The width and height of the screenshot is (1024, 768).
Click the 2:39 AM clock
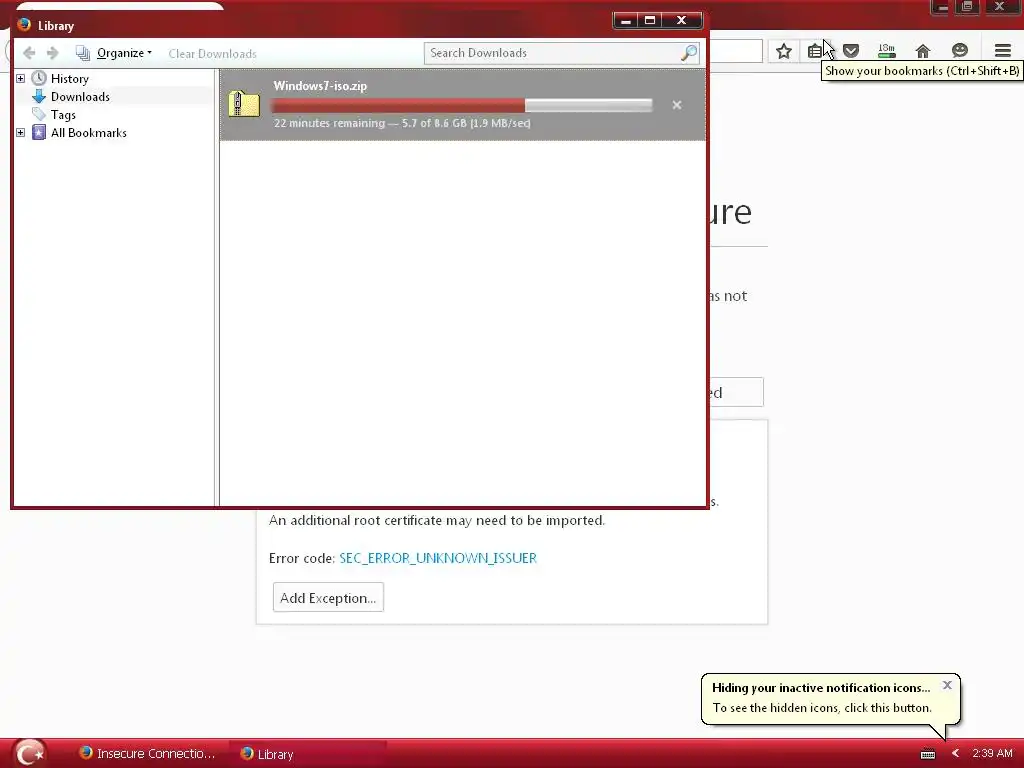(992, 754)
